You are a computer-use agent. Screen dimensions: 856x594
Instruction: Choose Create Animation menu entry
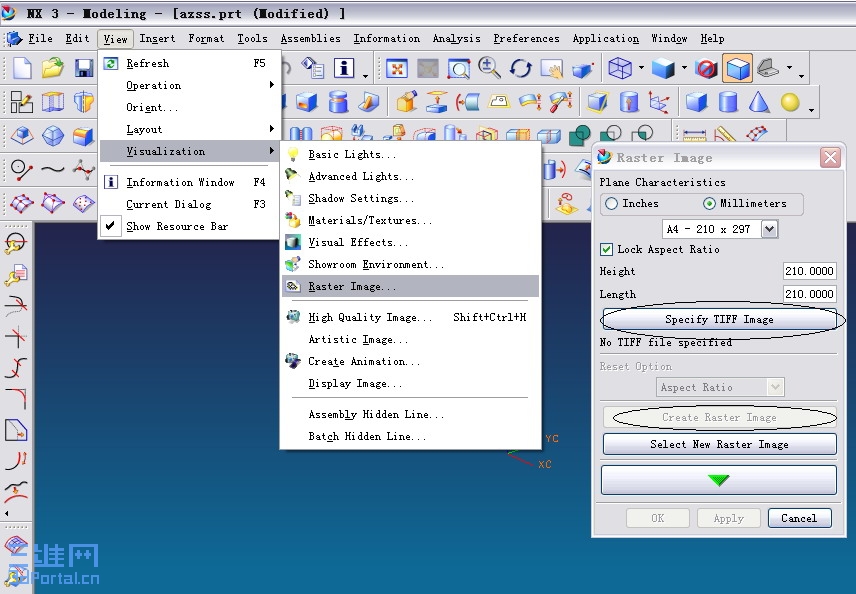(411, 361)
